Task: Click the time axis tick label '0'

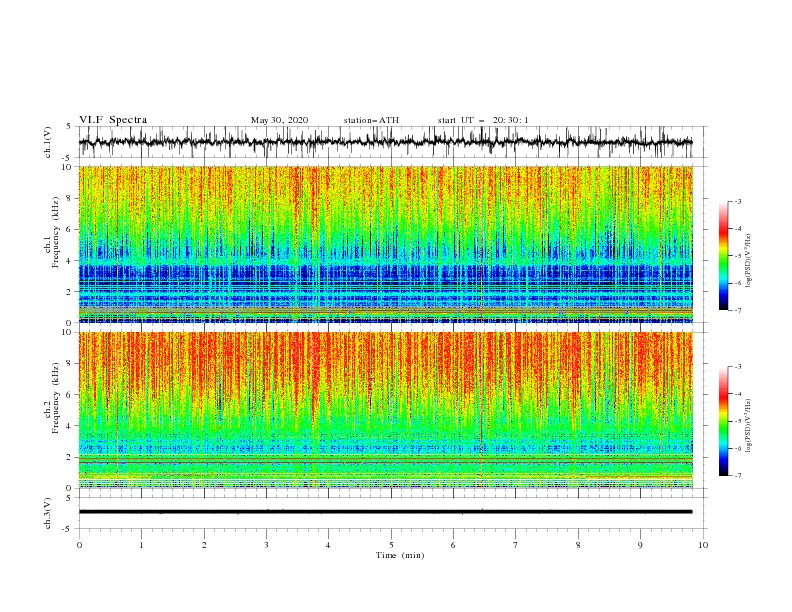Action: click(x=79, y=545)
